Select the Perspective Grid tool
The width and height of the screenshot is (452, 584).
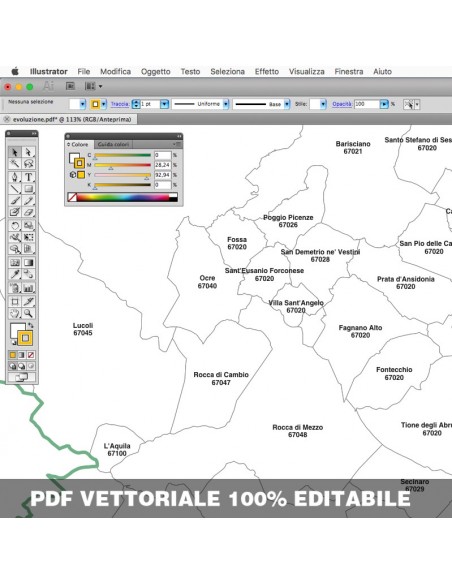coord(28,248)
